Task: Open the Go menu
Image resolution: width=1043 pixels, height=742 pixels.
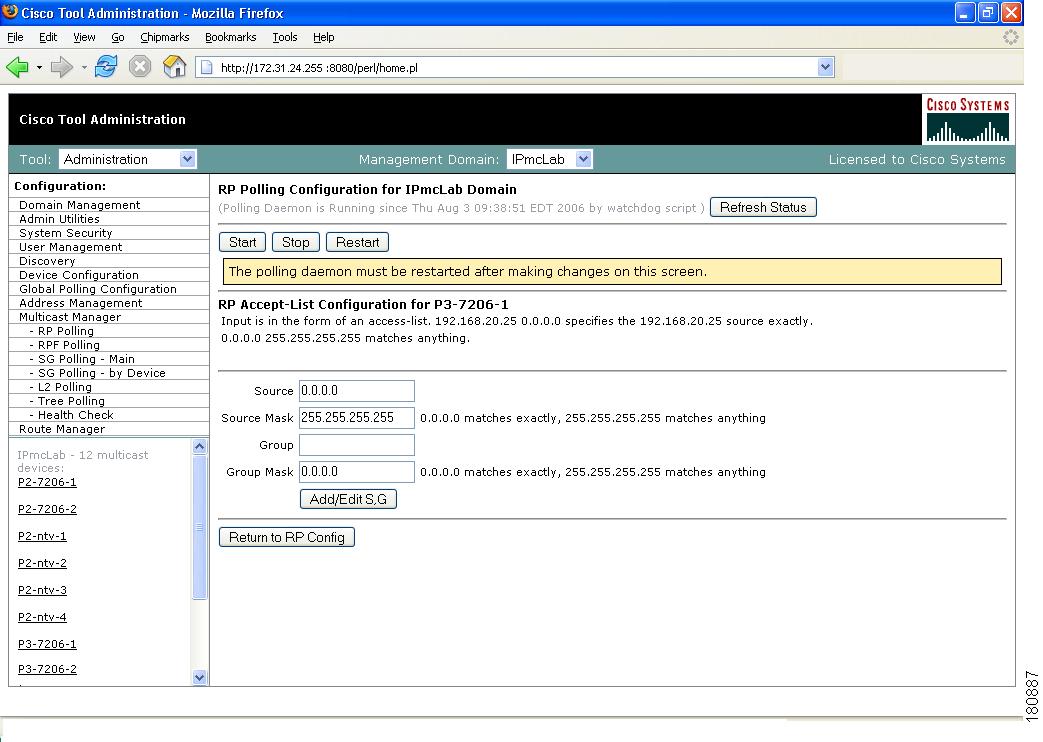Action: (x=118, y=37)
